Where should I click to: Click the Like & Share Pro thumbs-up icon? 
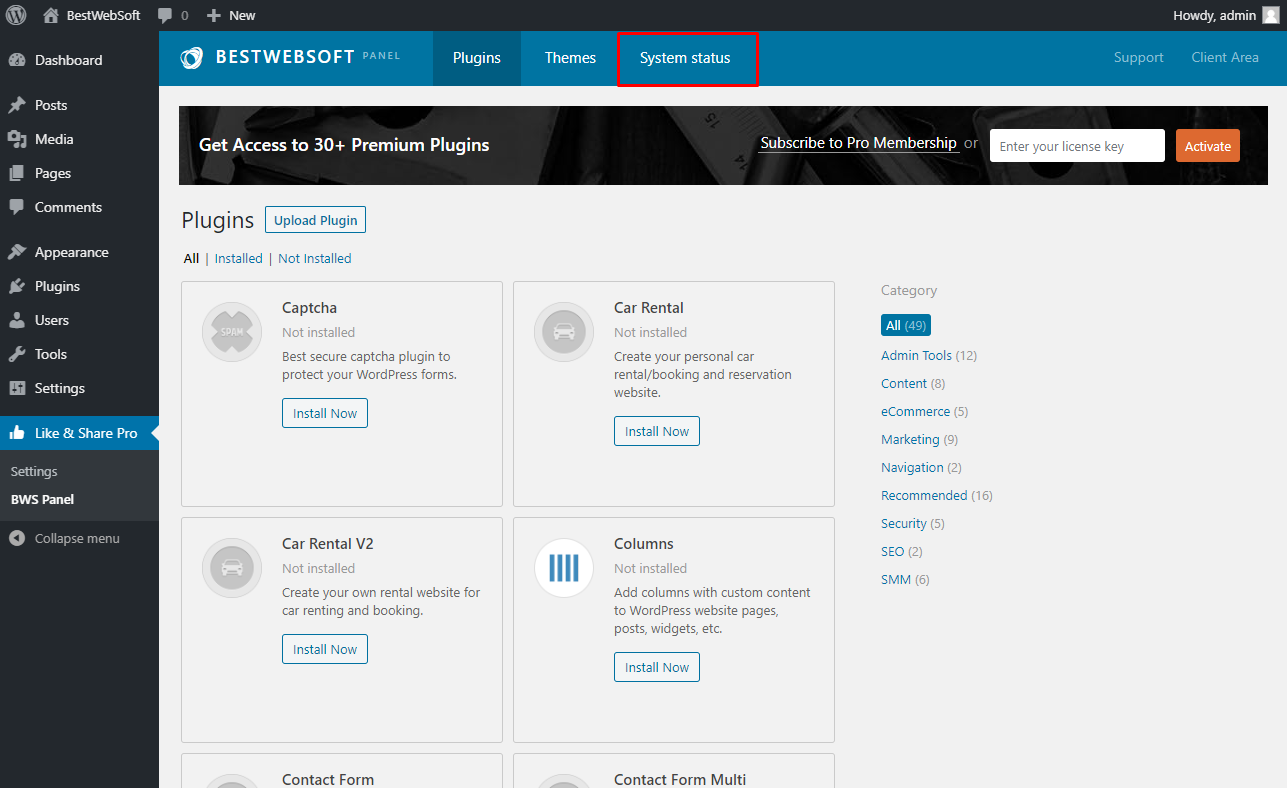(17, 433)
